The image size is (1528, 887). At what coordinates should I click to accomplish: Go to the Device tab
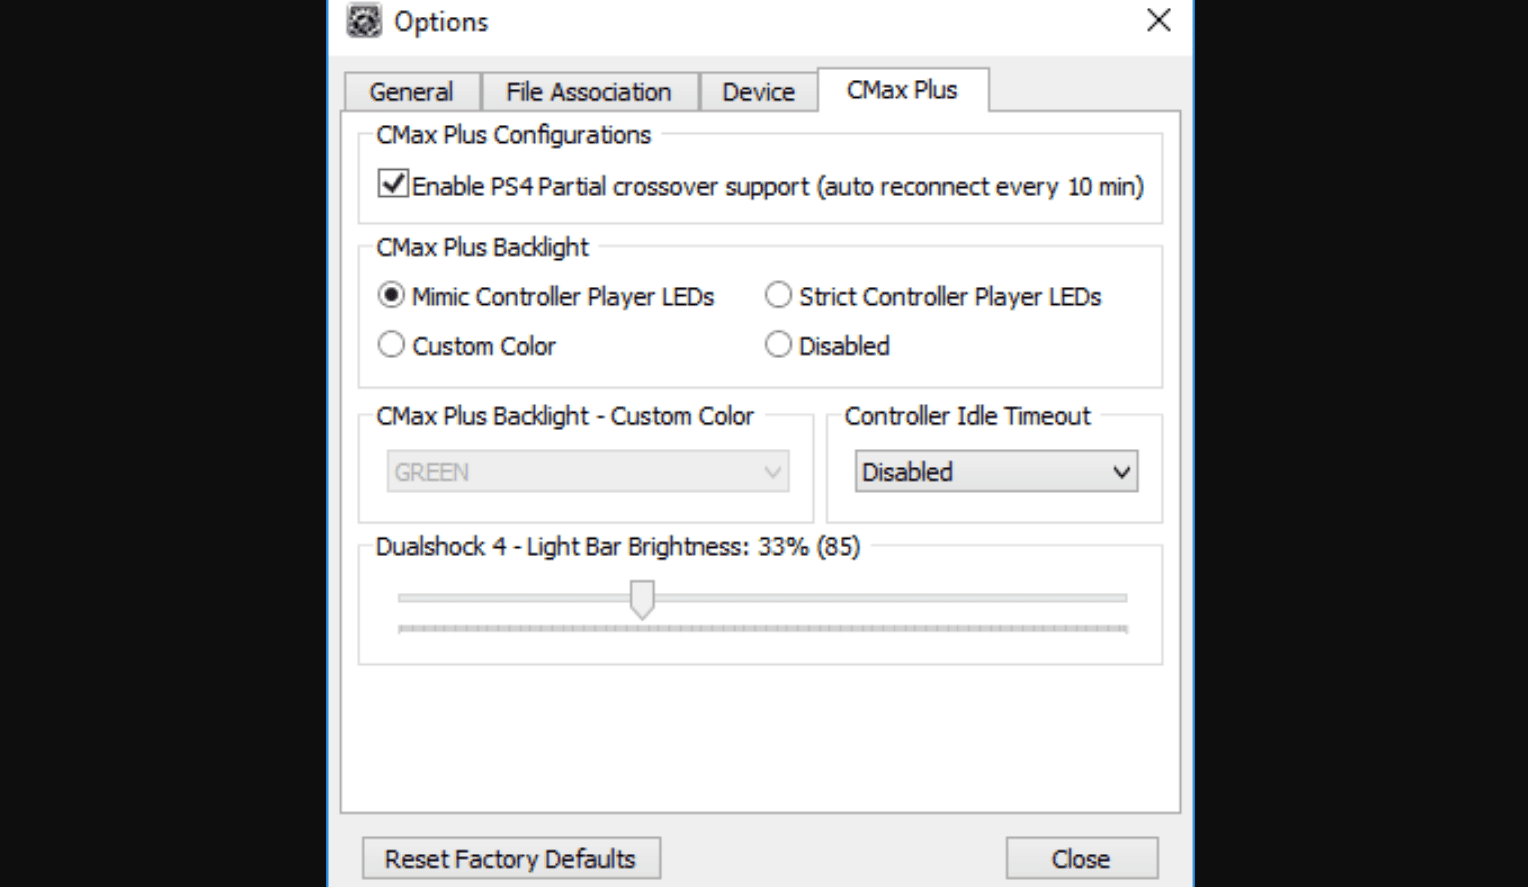(758, 92)
